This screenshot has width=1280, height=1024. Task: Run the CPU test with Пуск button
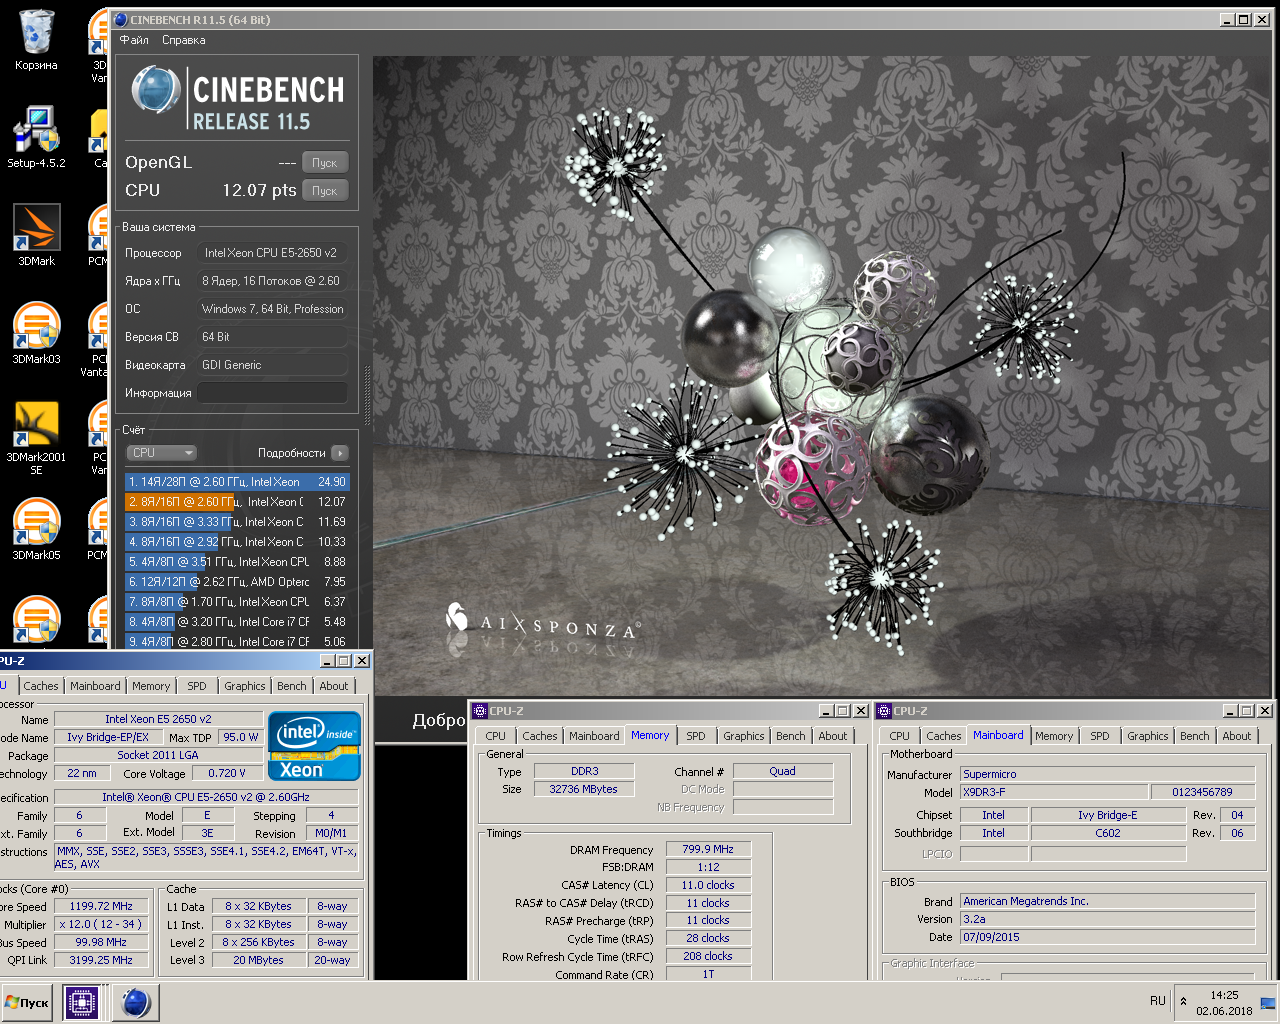pyautogui.click(x=324, y=190)
